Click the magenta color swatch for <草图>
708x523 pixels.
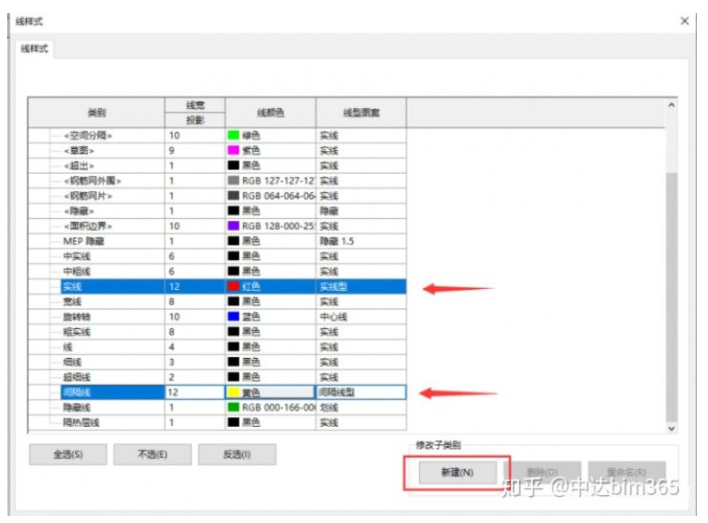tap(235, 150)
